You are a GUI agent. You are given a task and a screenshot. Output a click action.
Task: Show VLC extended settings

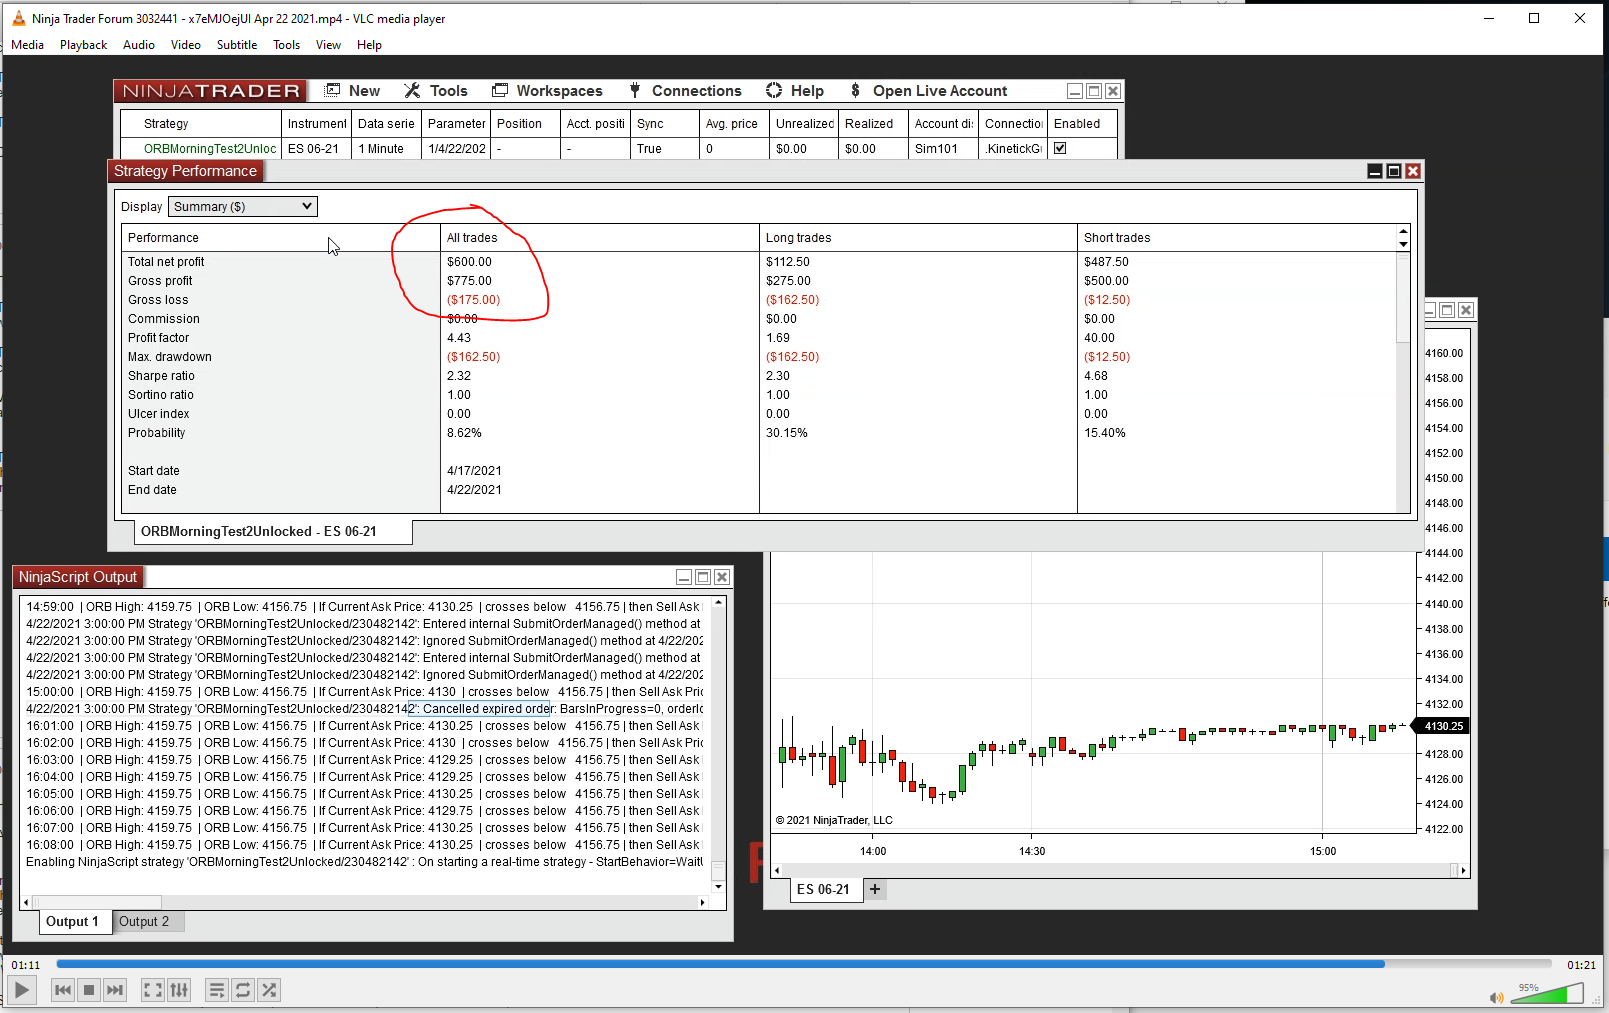point(179,990)
